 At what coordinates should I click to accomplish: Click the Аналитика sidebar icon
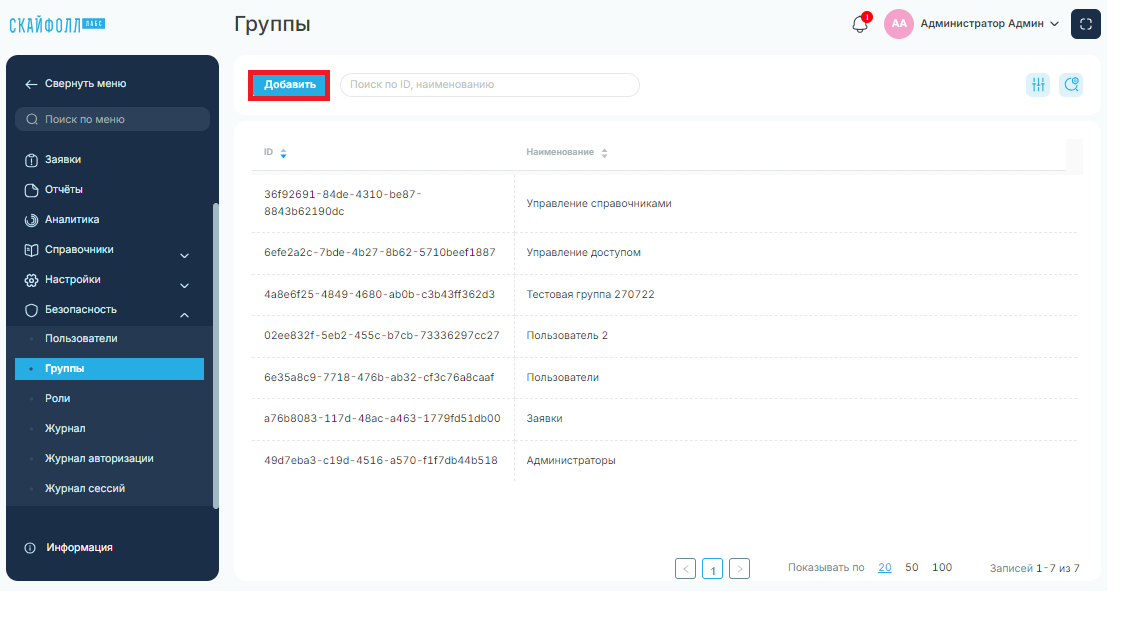click(31, 220)
